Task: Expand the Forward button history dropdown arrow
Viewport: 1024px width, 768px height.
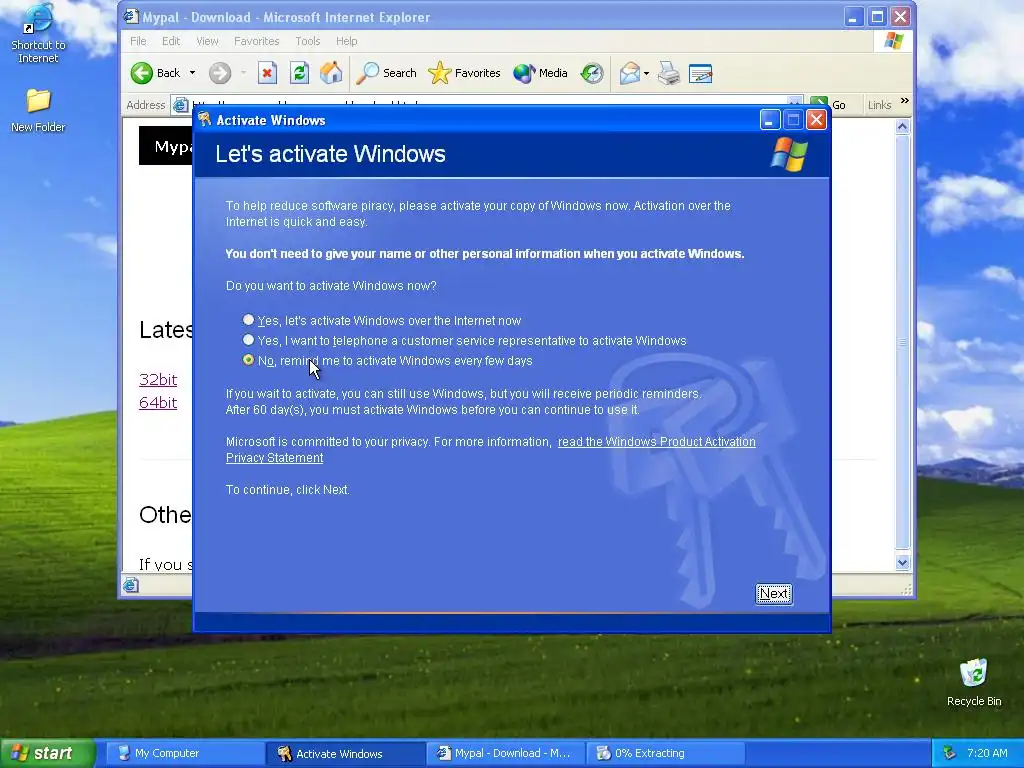Action: coord(243,73)
